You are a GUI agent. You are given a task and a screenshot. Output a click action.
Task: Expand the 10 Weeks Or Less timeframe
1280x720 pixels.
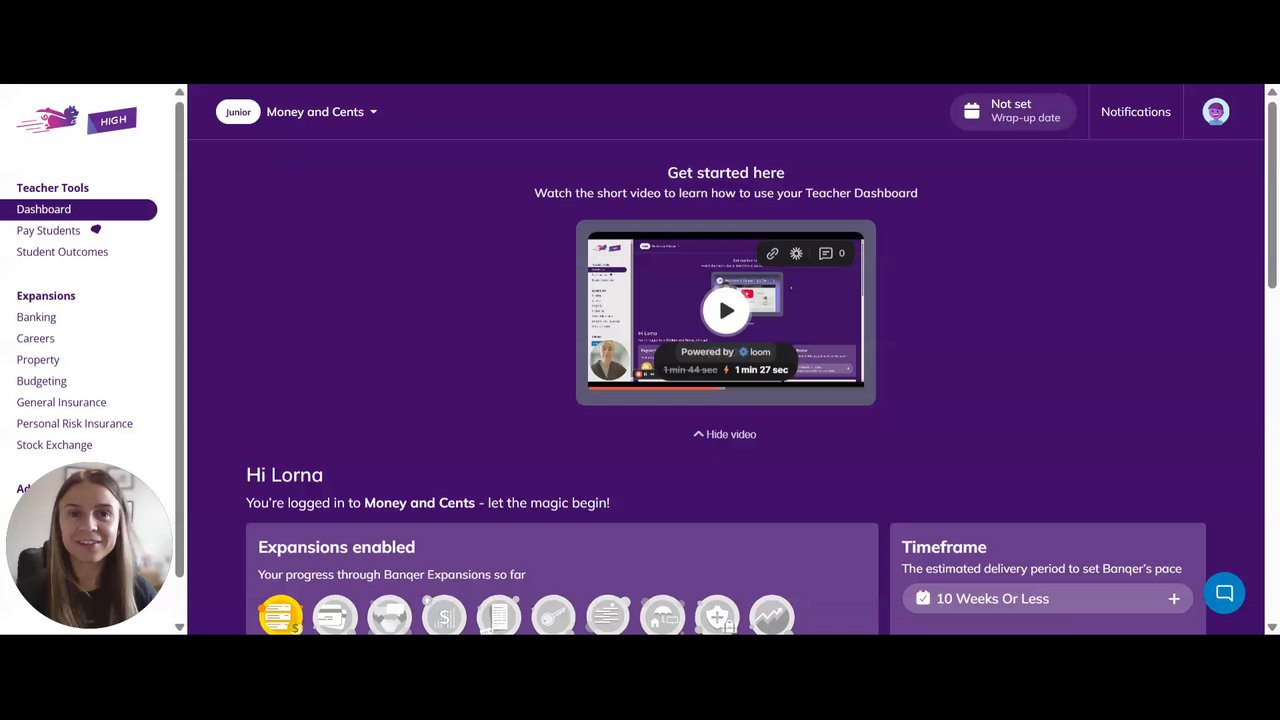pos(1047,598)
